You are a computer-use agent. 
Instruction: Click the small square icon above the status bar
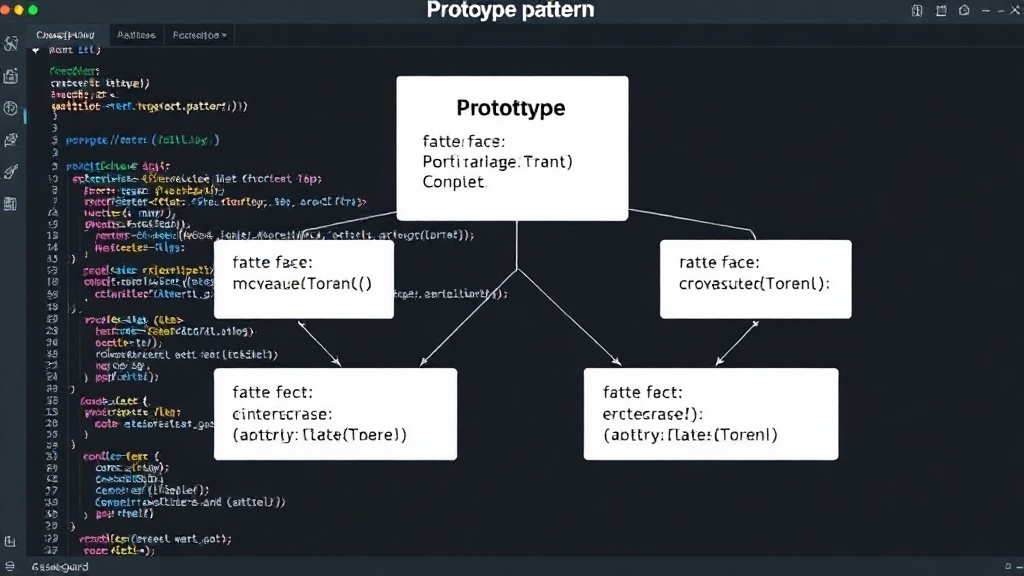click(10, 541)
